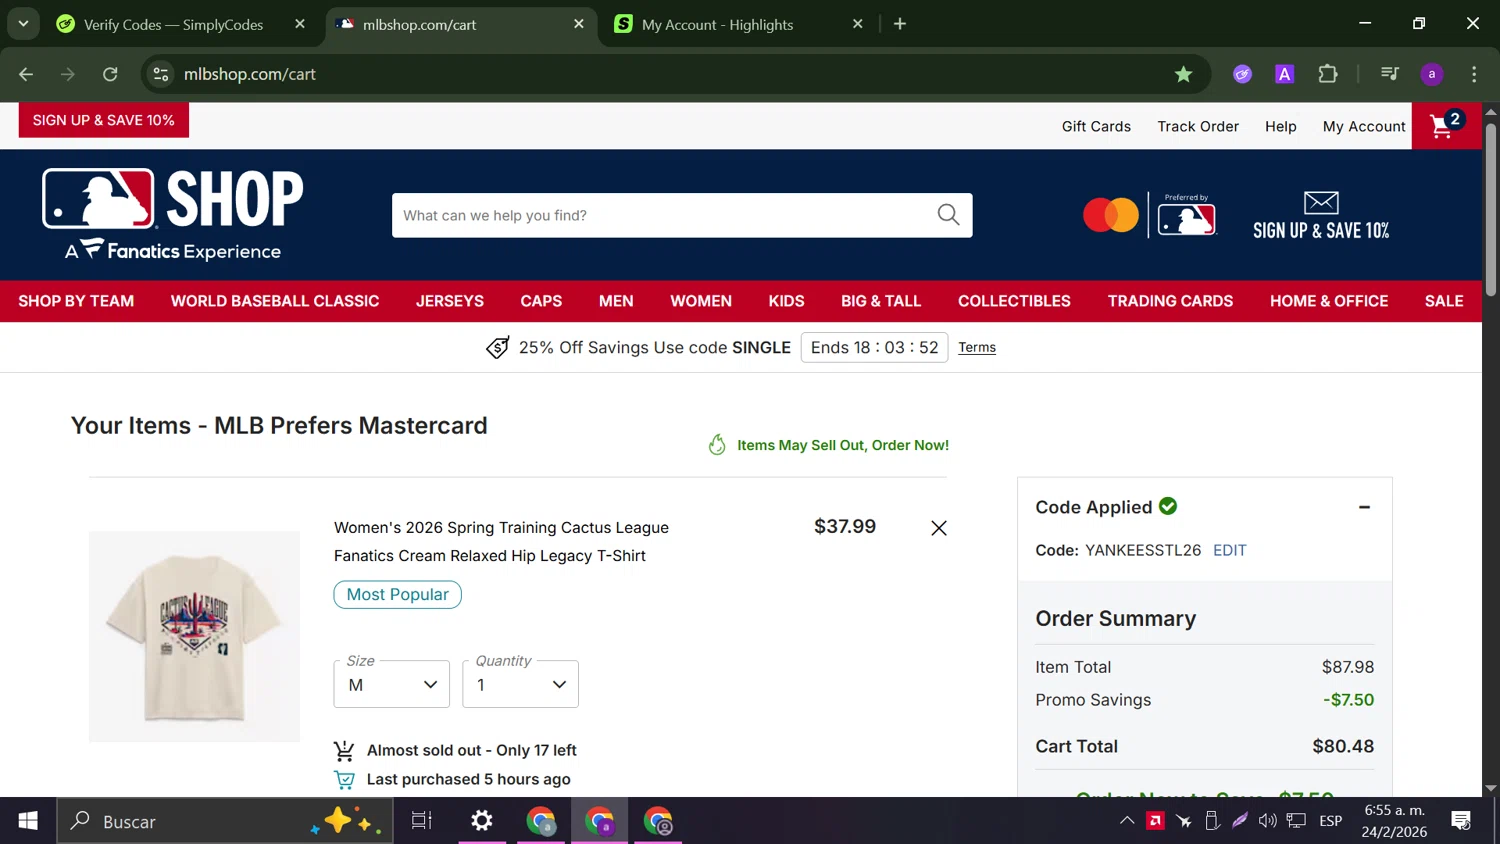Click the search magnifier icon in search box

pyautogui.click(x=948, y=215)
